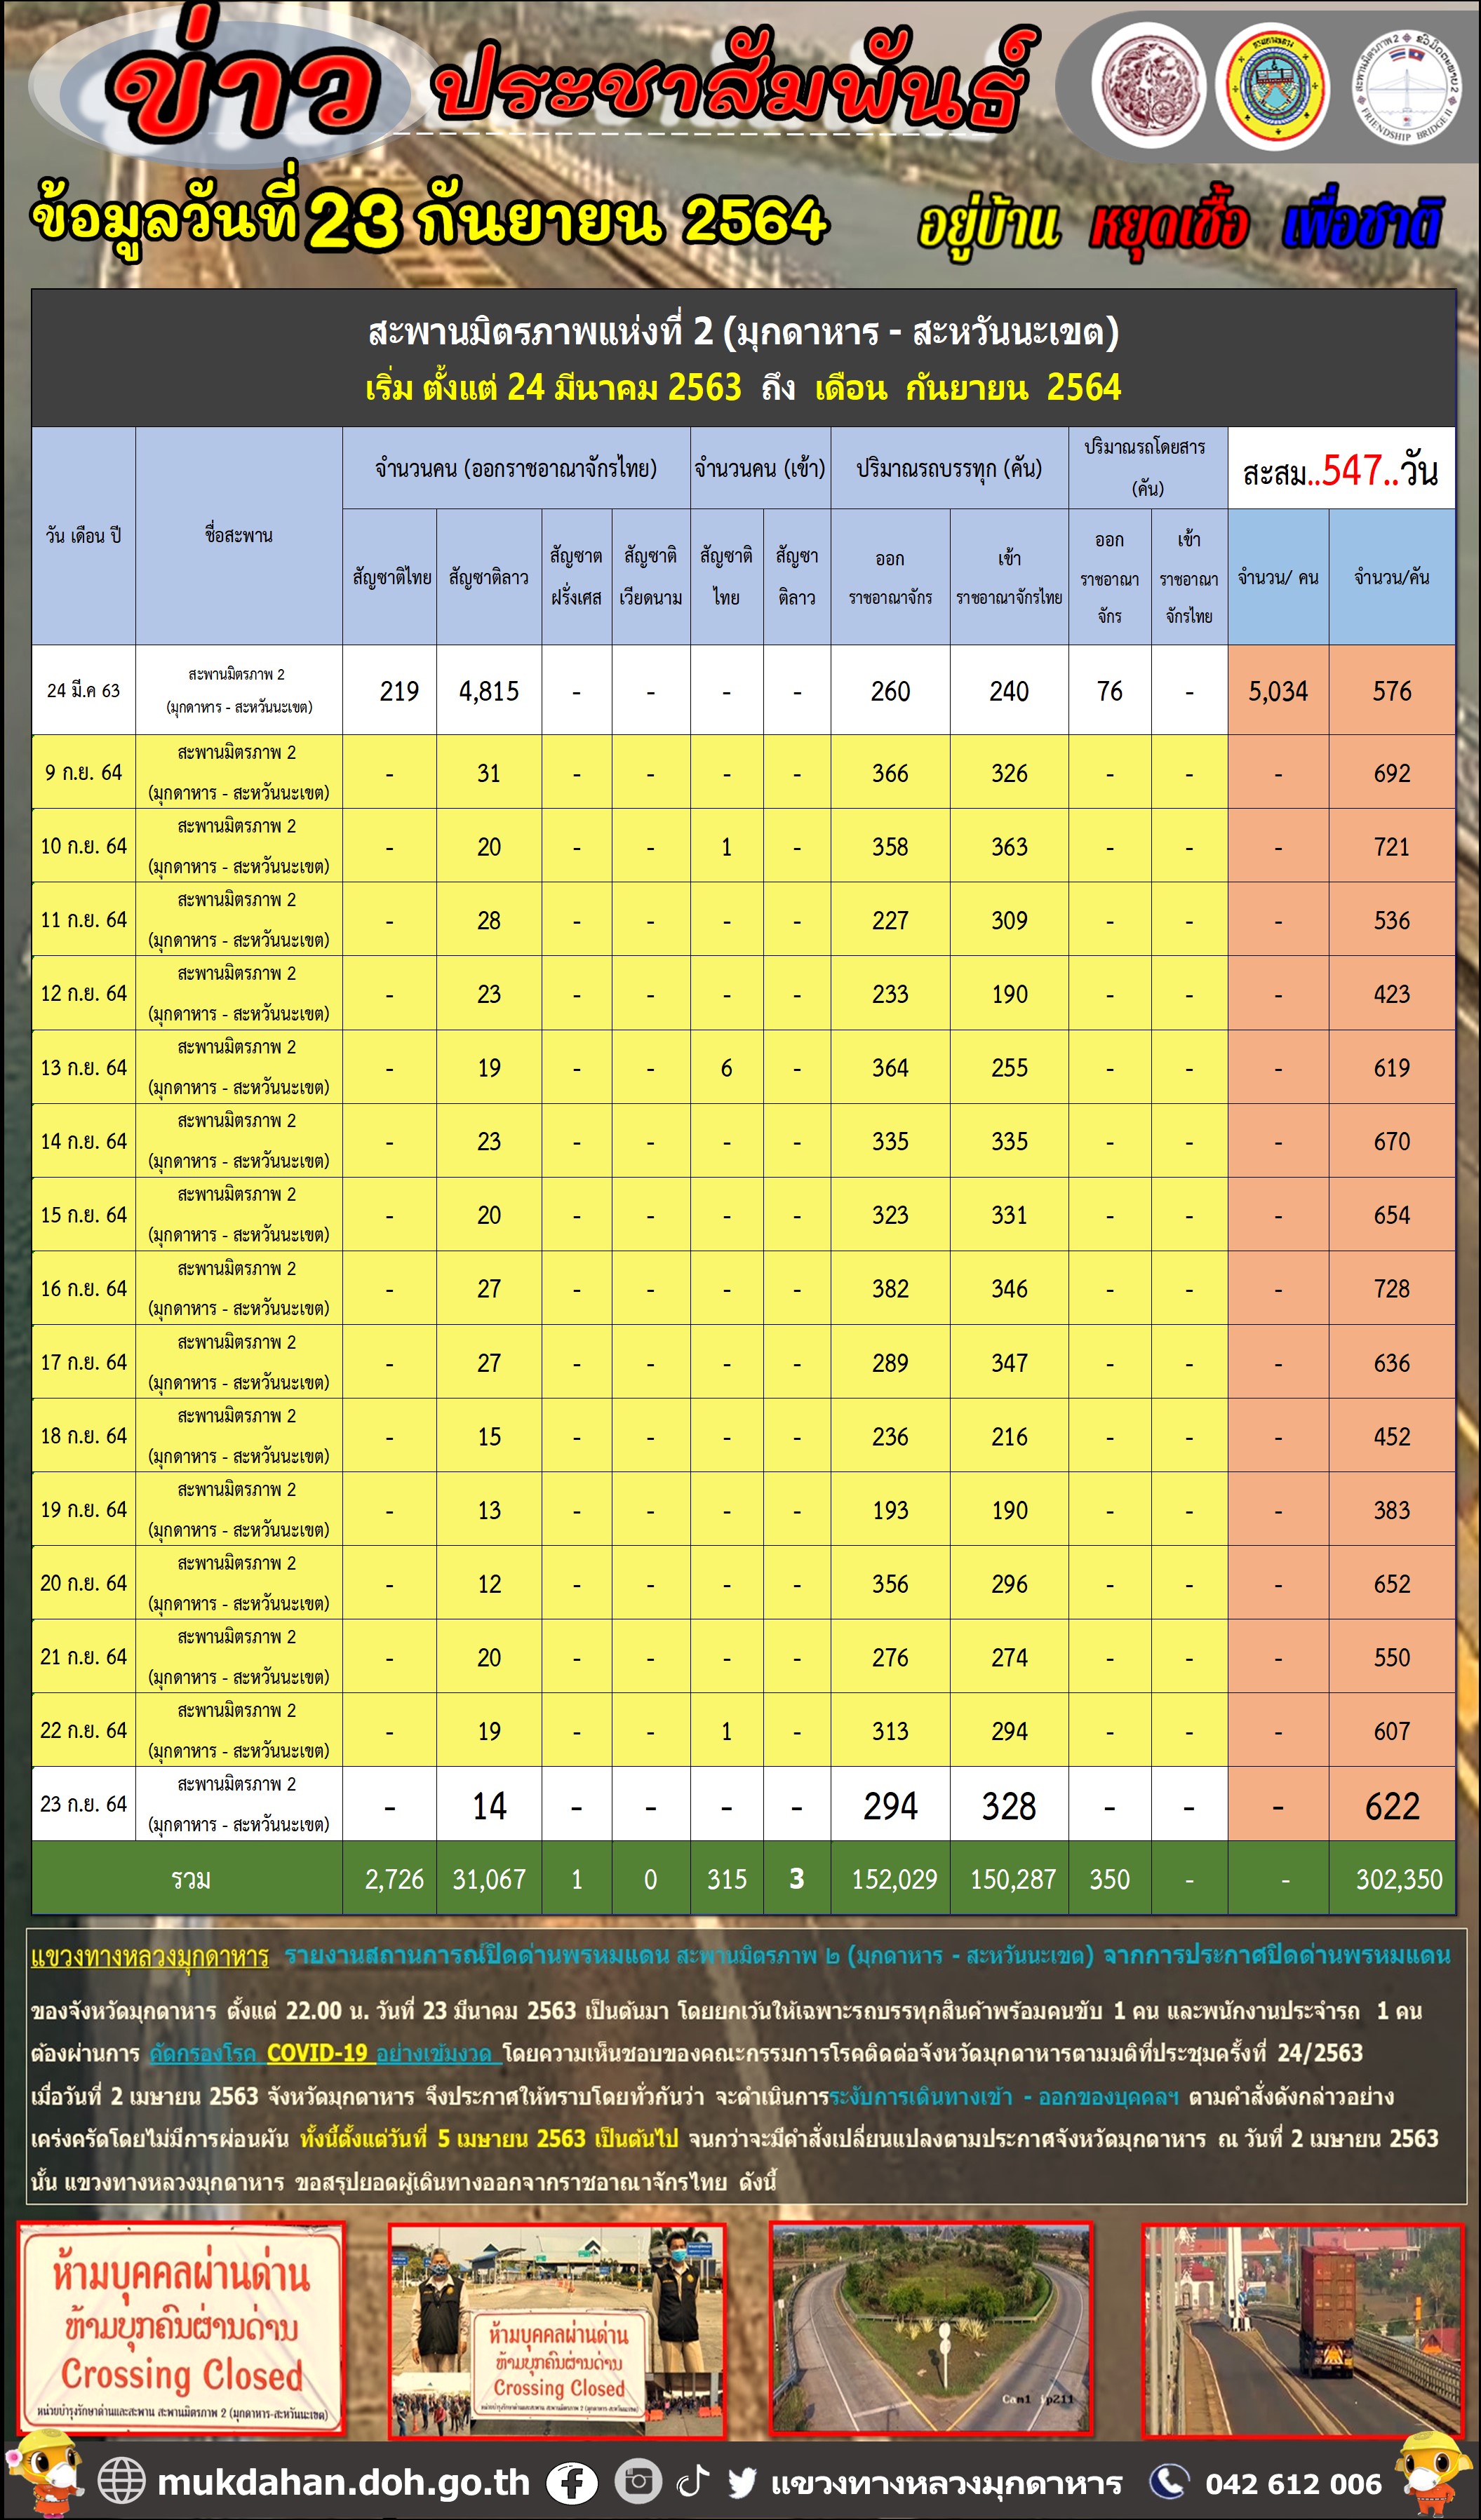1481x2520 pixels.
Task: Click the COVID-19 underlined link text
Action: pos(317,2053)
